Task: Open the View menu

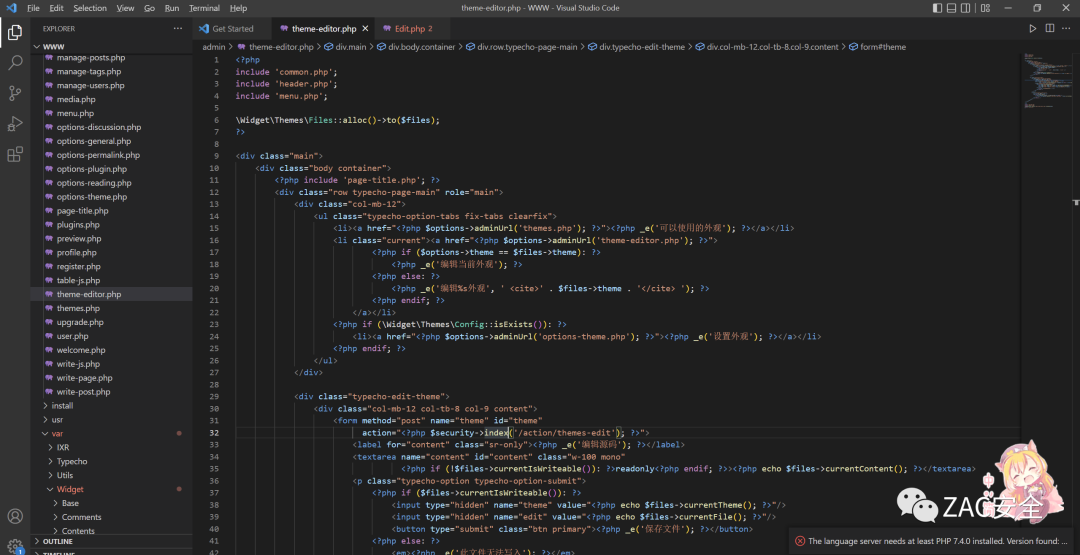Action: tap(125, 8)
